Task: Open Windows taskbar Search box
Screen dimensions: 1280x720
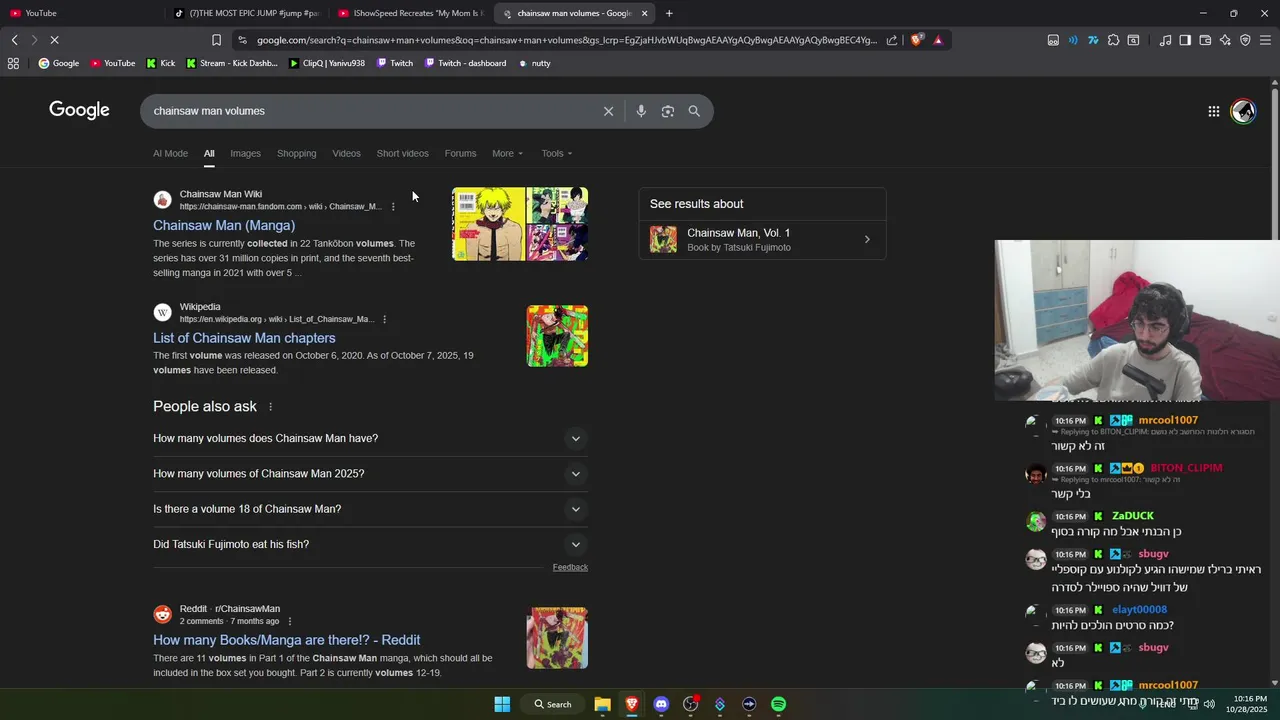Action: coord(553,704)
